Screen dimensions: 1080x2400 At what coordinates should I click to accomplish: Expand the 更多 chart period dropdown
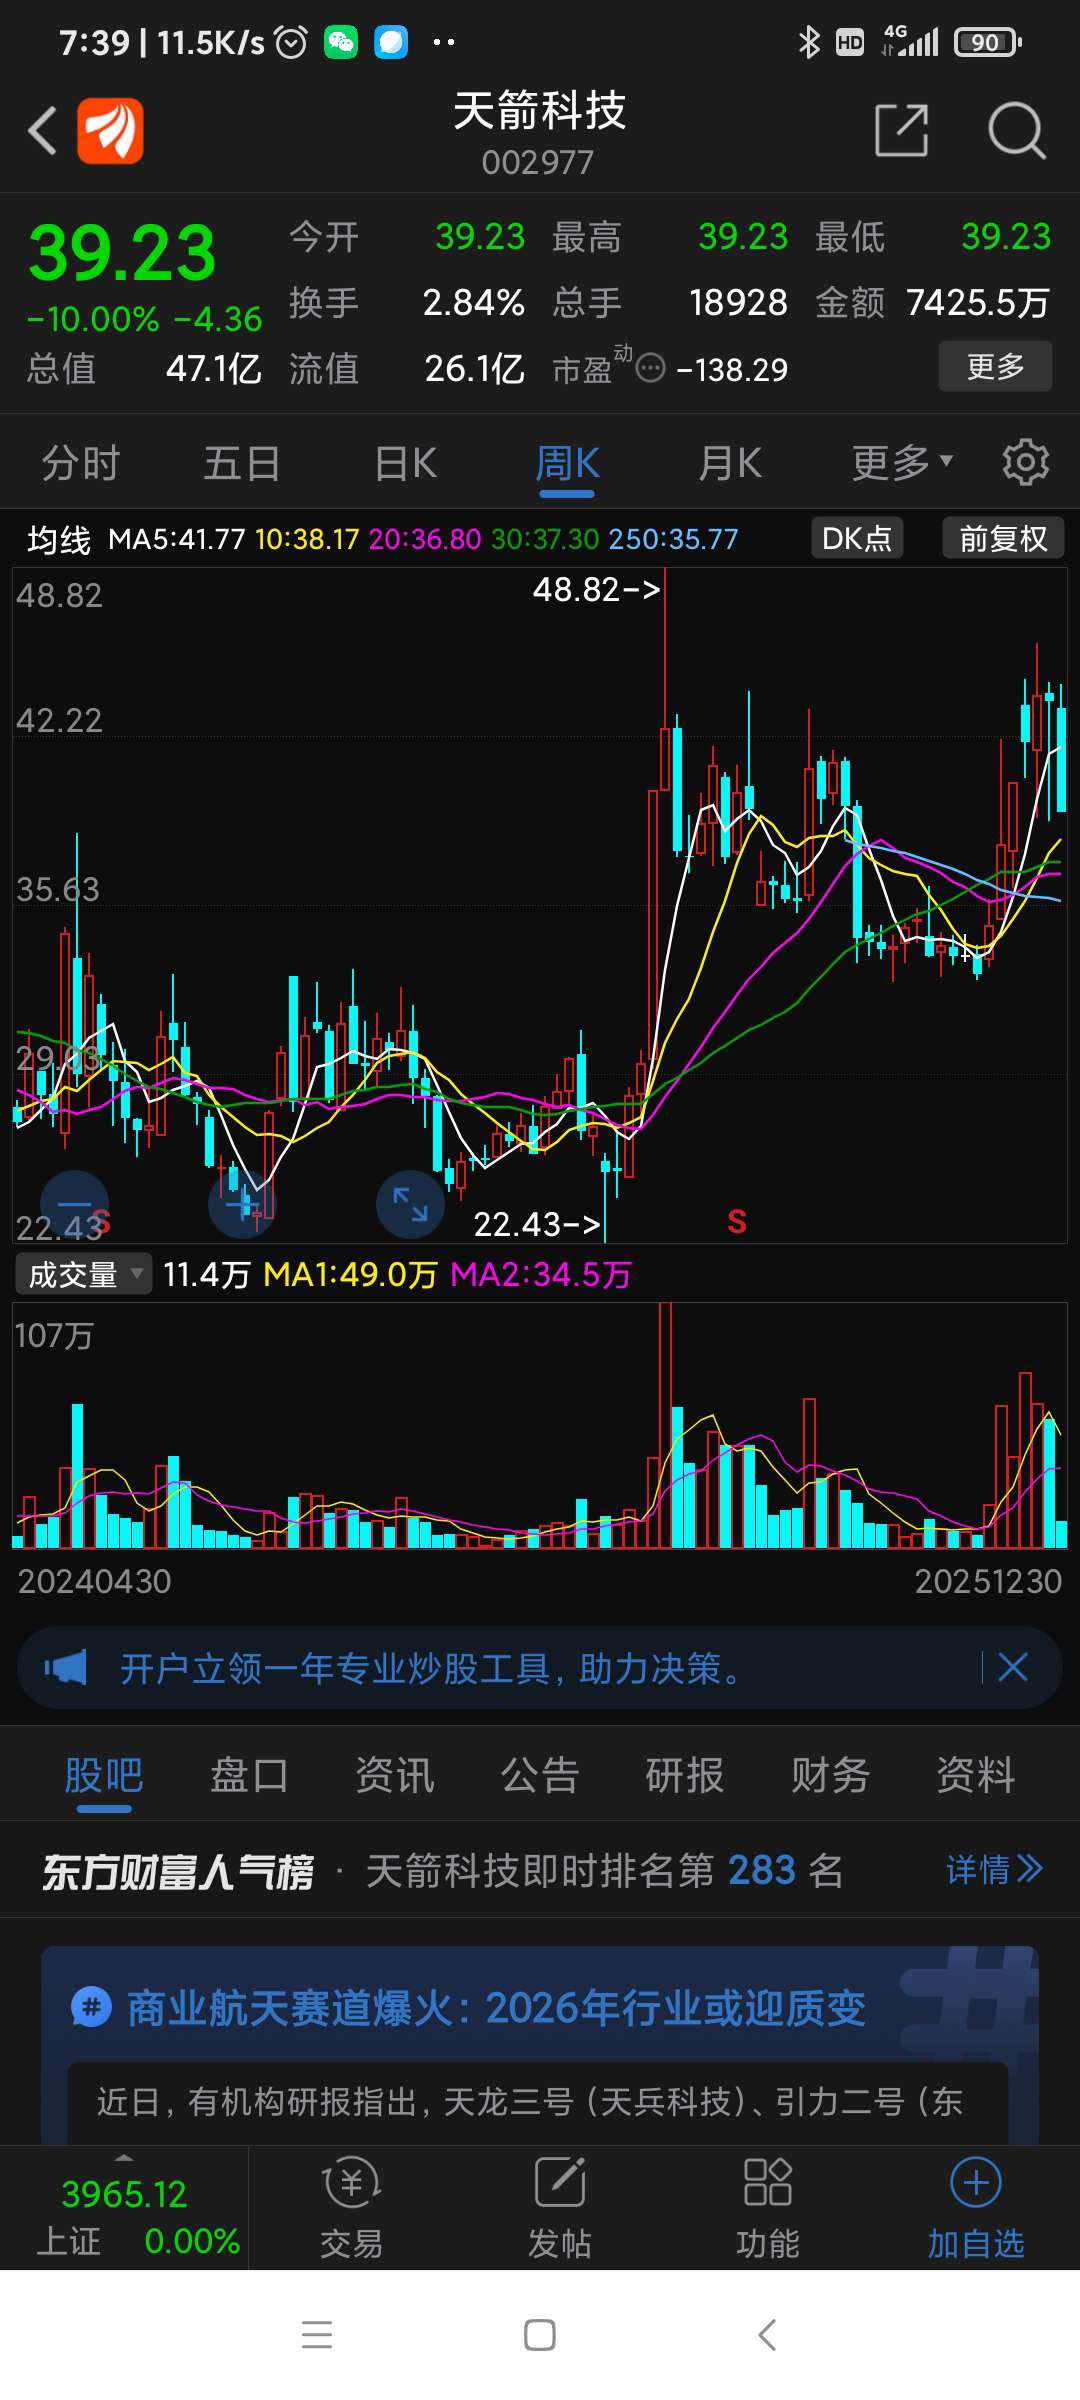902,462
